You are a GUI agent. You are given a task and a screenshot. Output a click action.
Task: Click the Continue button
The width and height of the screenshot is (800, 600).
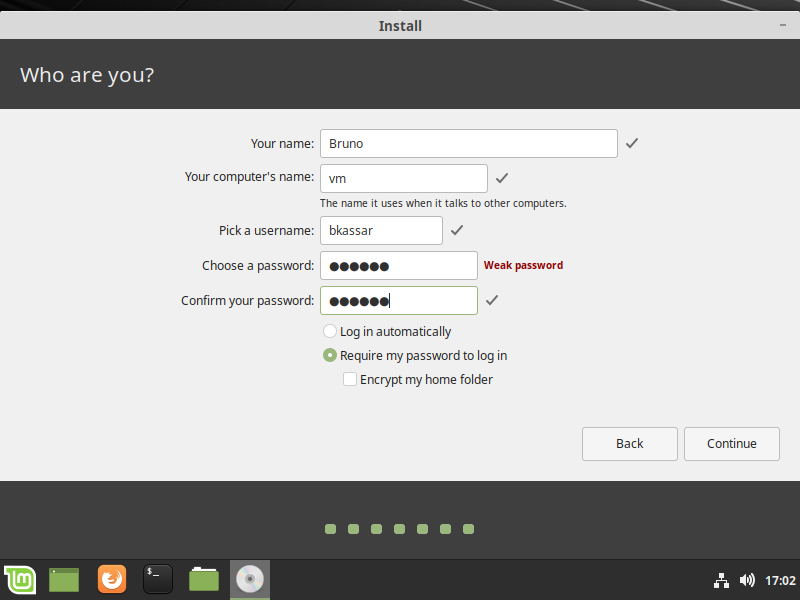[x=732, y=444]
